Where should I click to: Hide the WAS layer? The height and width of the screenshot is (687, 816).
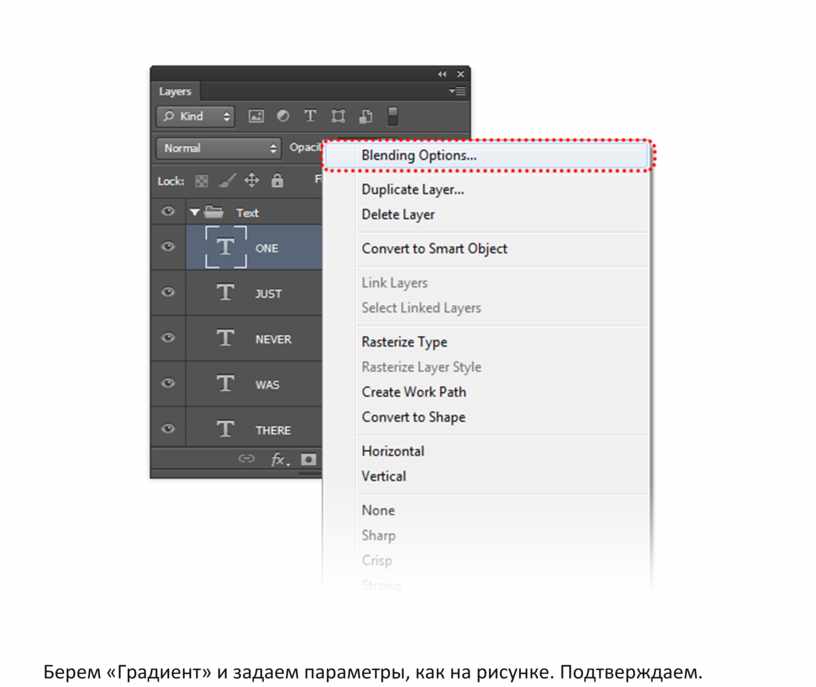[x=168, y=384]
